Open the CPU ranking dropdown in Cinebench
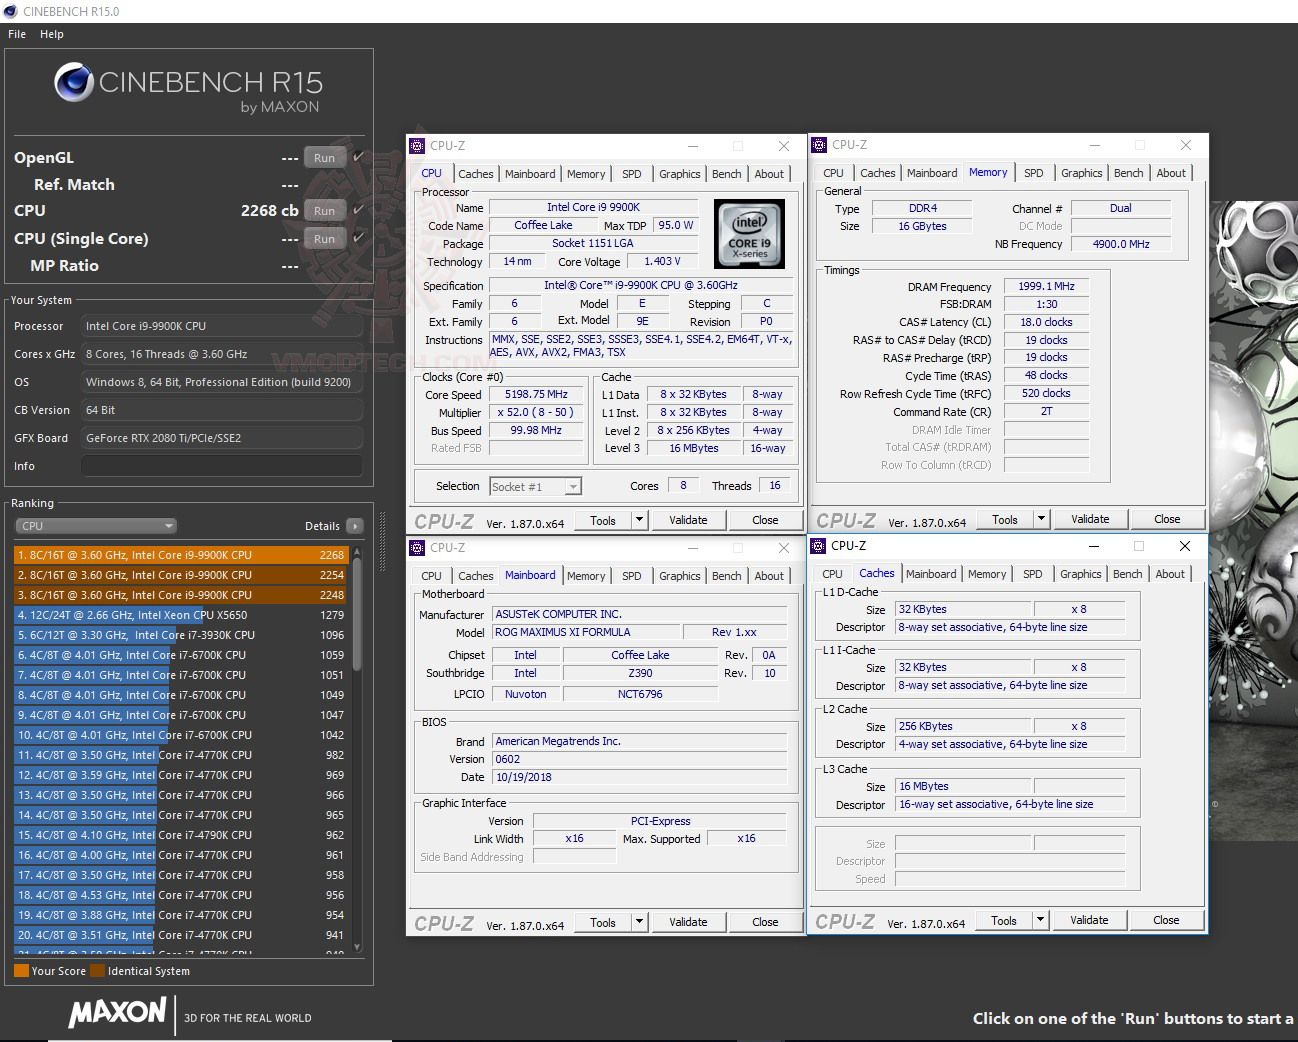The width and height of the screenshot is (1298, 1042). click(95, 525)
